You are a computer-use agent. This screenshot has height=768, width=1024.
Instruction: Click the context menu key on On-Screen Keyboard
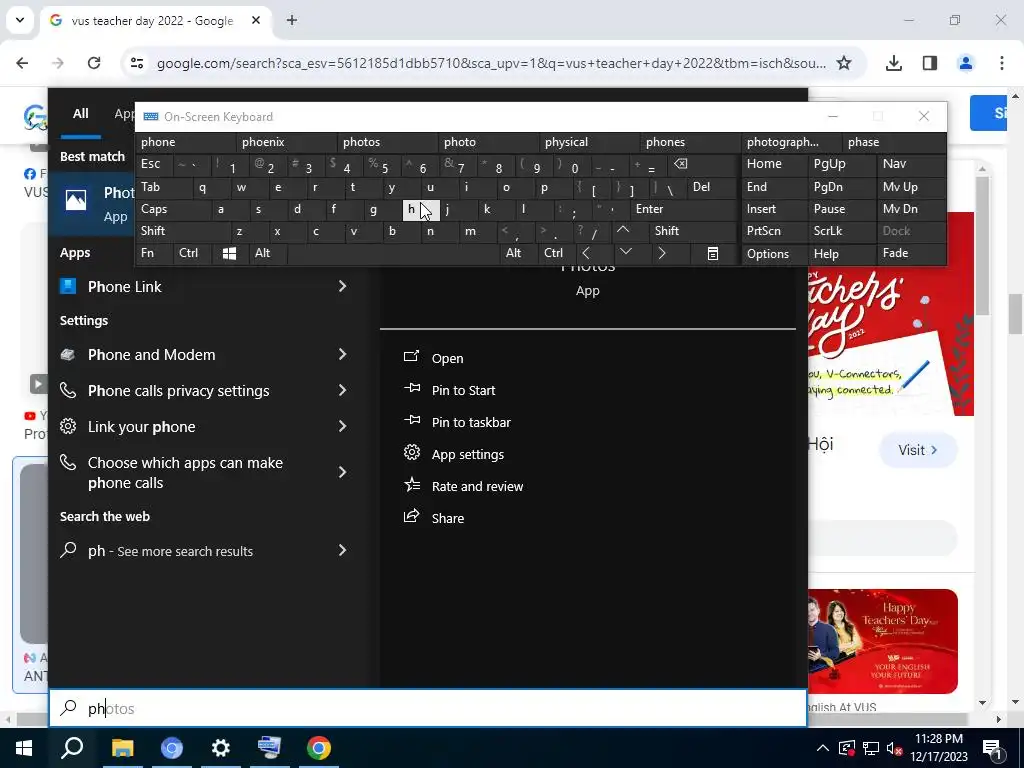[712, 253]
